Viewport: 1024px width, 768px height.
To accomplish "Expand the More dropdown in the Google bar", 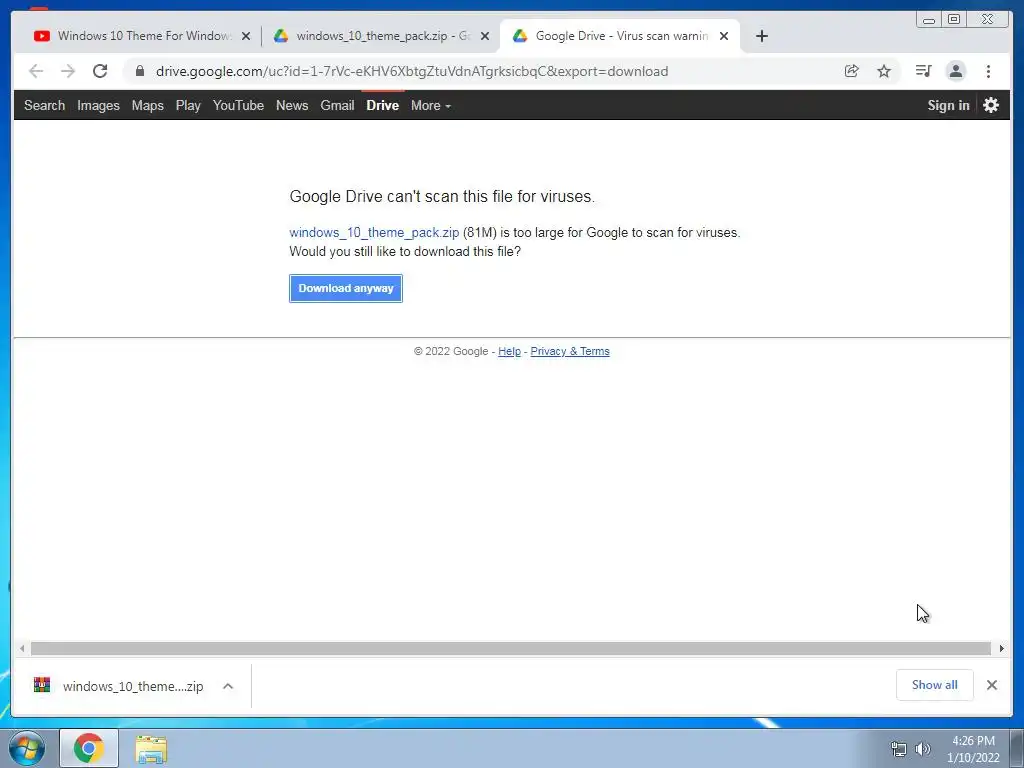I will coord(430,105).
